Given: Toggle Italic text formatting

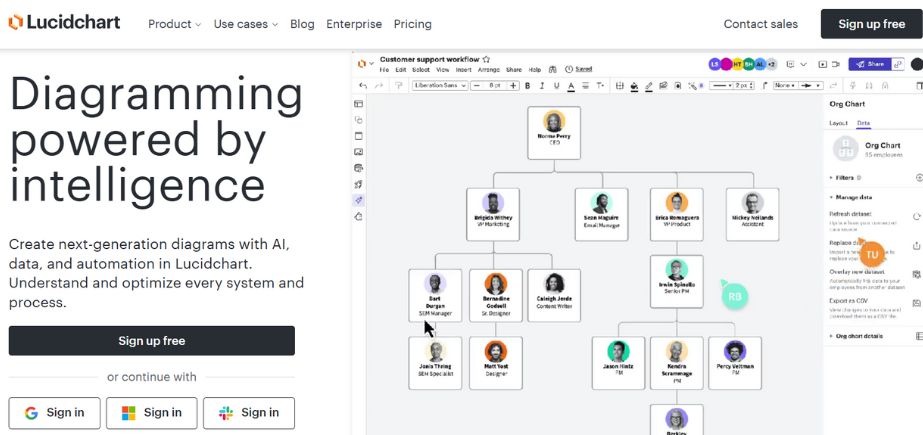Looking at the screenshot, I should [x=542, y=86].
